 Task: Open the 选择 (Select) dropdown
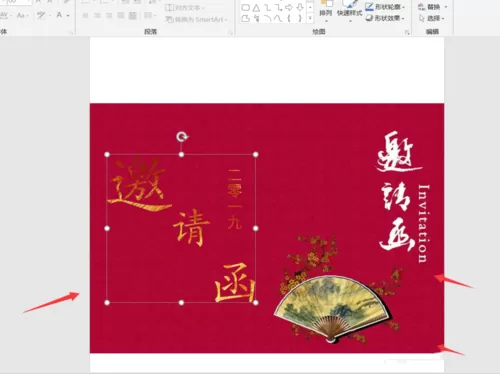coord(432,18)
